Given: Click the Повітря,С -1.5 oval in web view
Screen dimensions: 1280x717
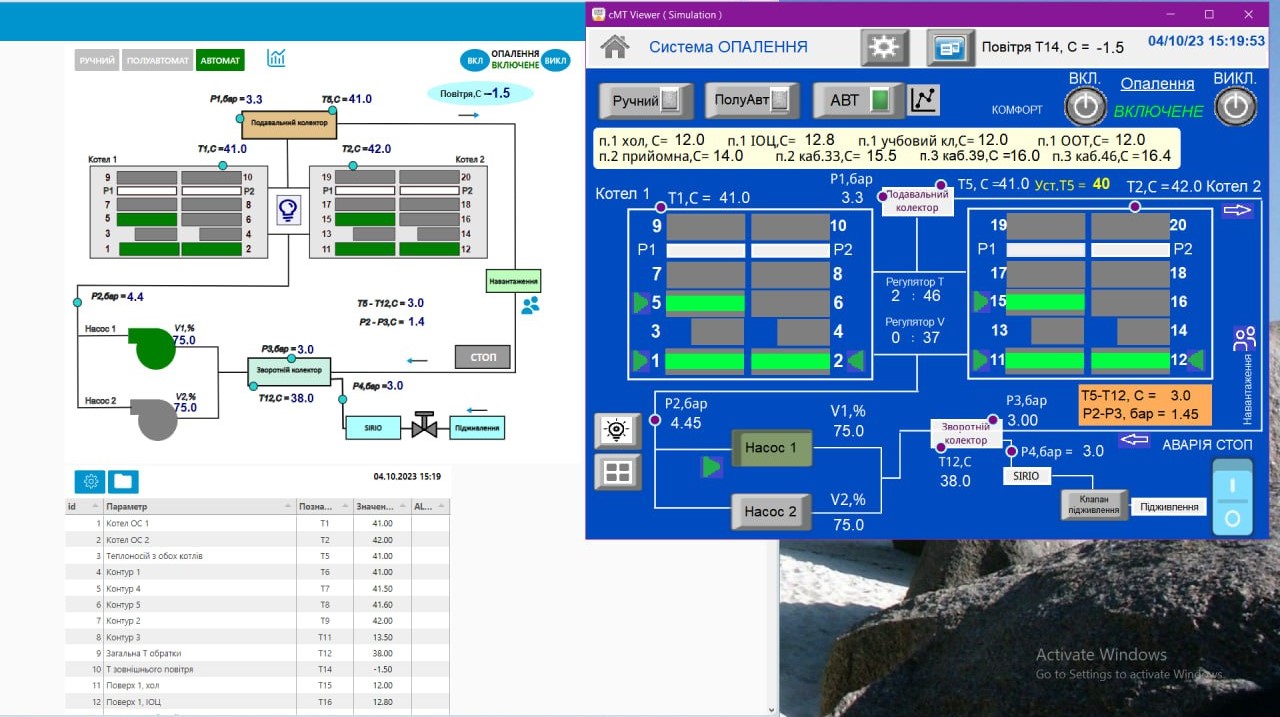Looking at the screenshot, I should (x=480, y=93).
